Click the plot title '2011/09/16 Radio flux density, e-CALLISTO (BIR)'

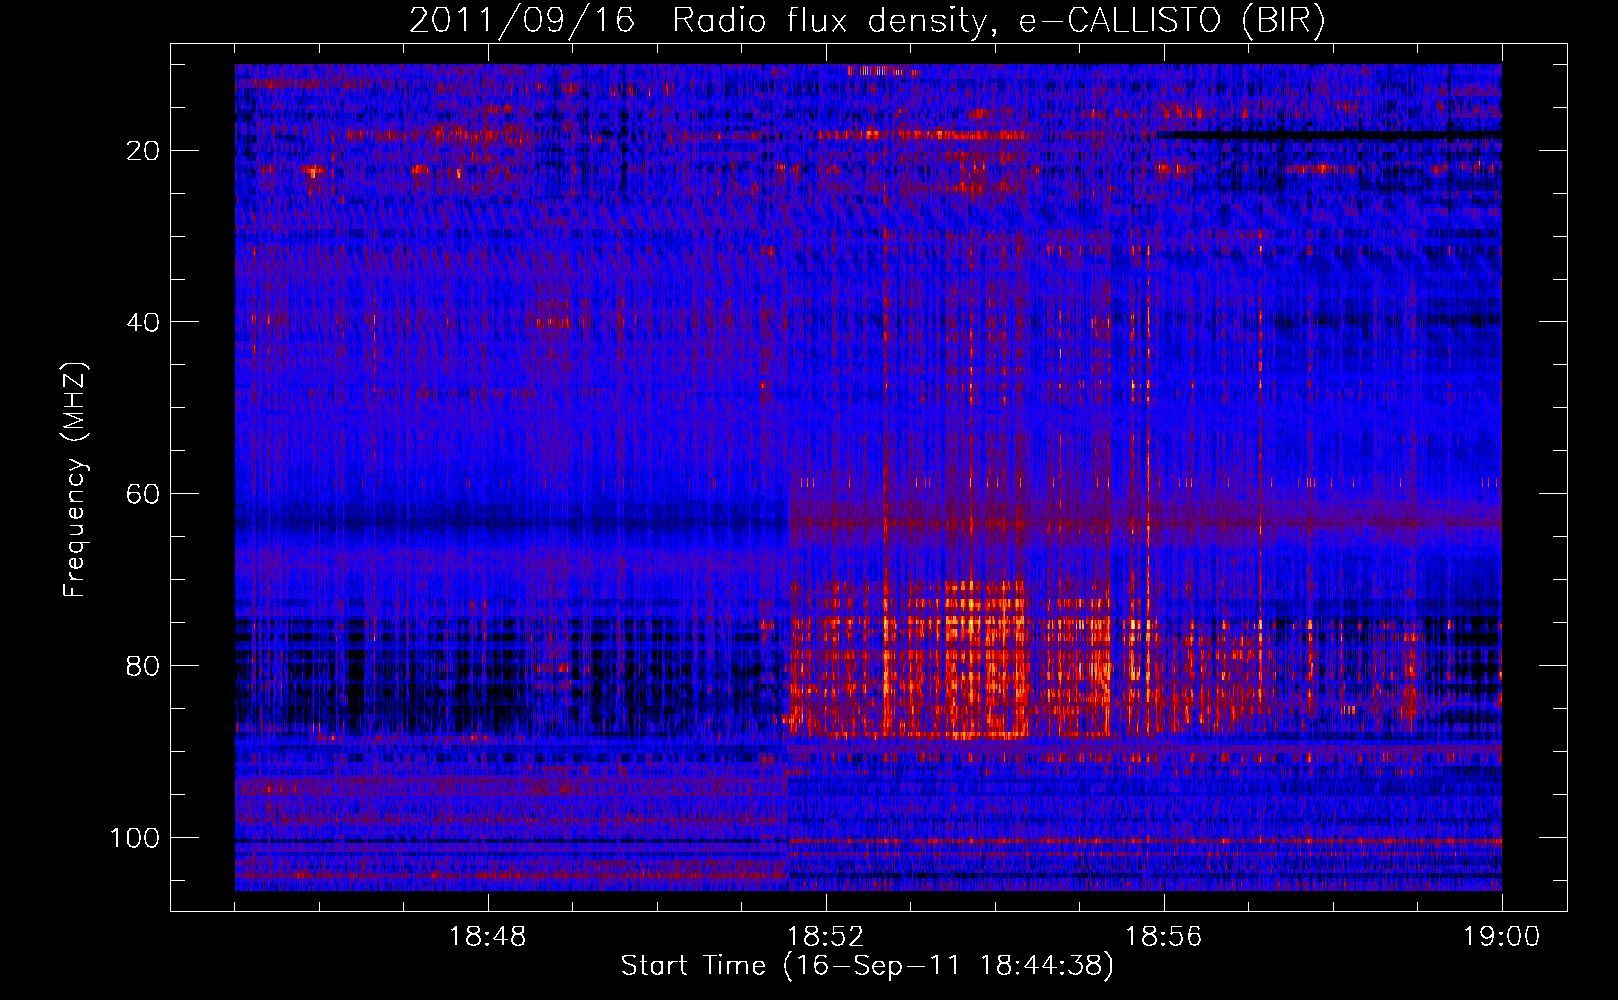point(867,21)
